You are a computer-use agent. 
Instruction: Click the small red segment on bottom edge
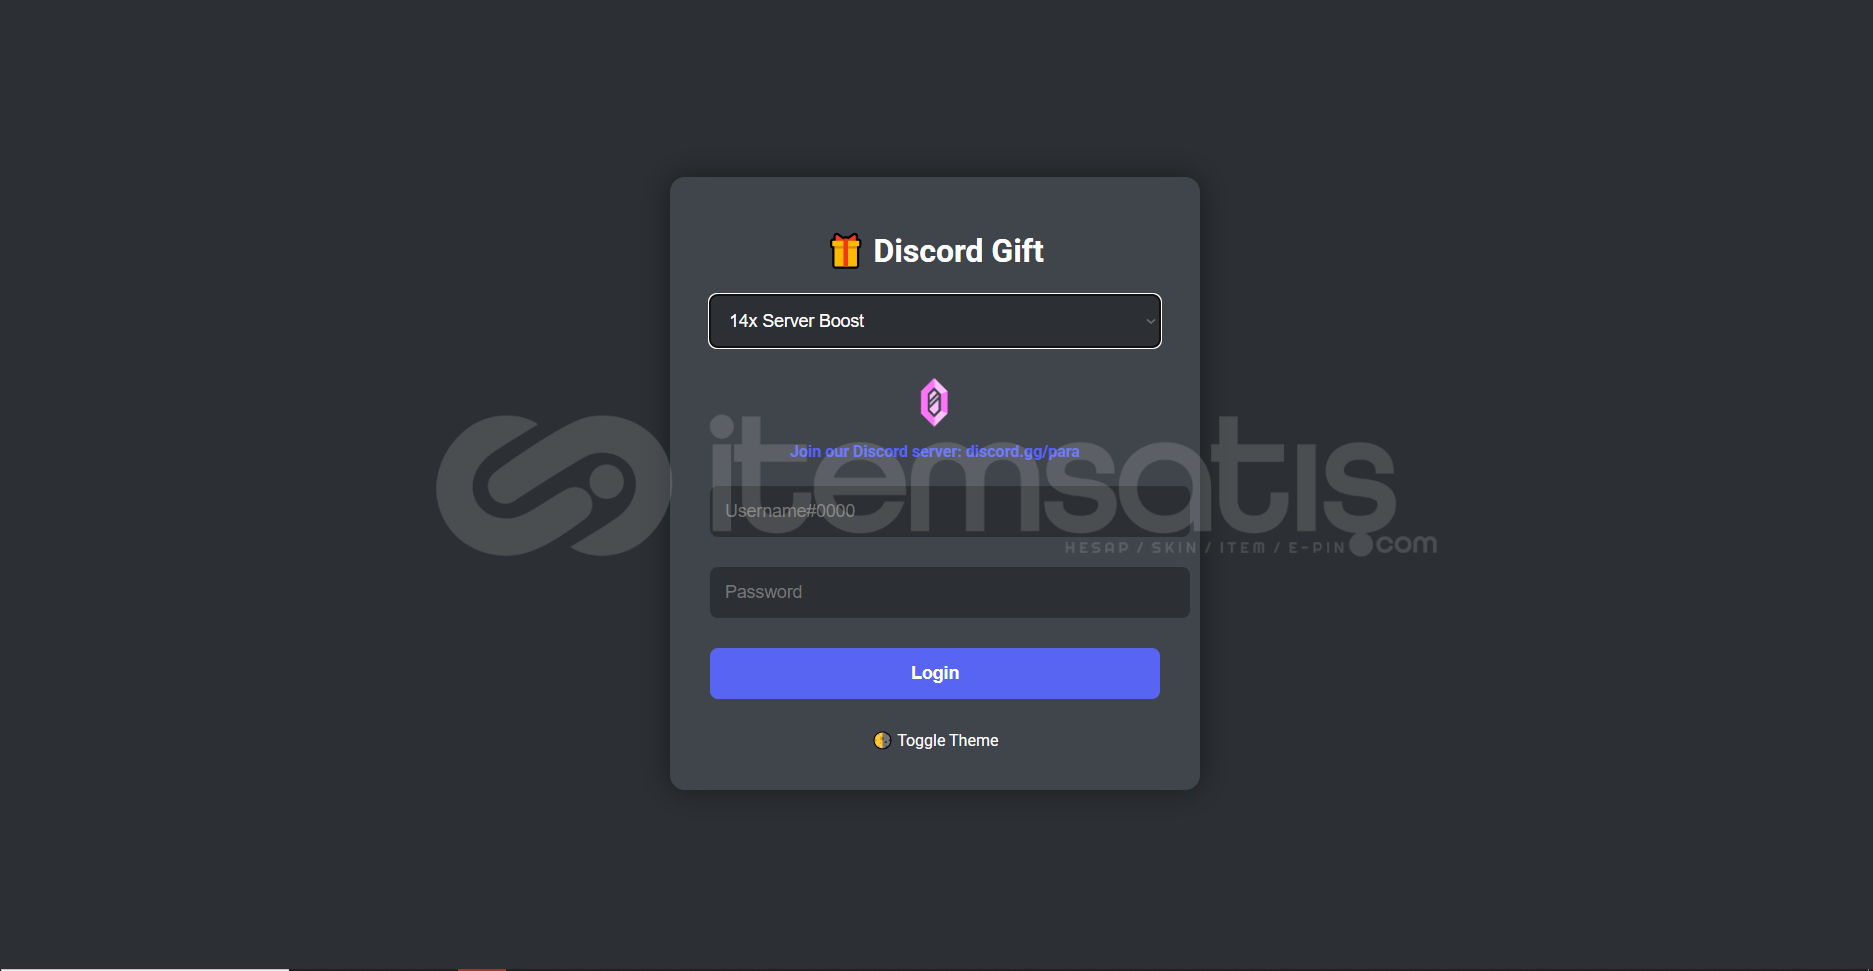[482, 969]
